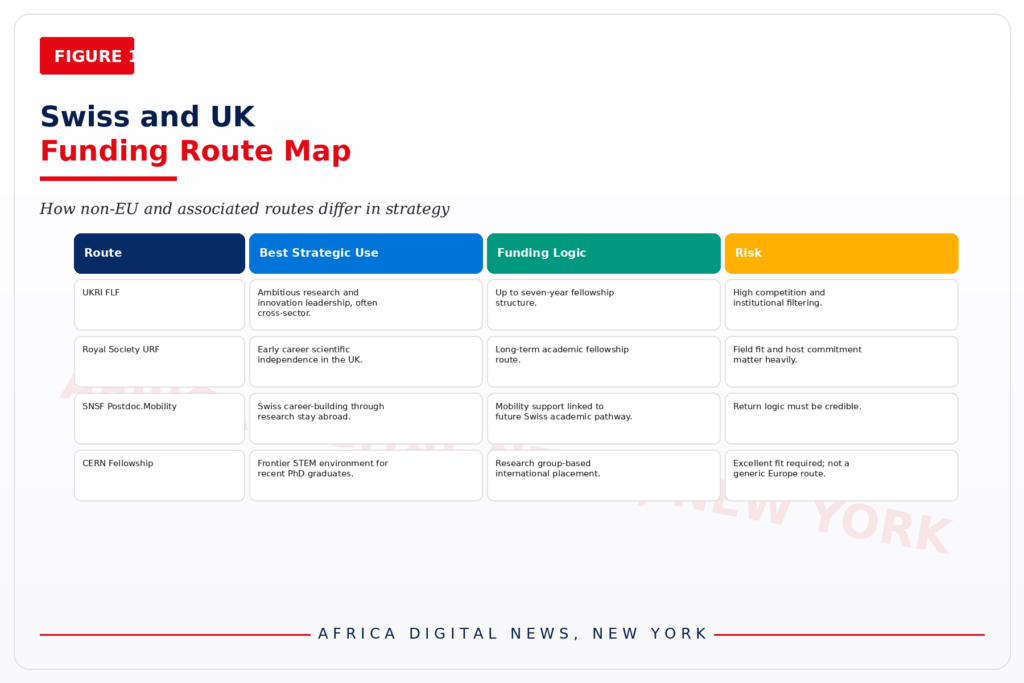The width and height of the screenshot is (1024, 683).
Task: Select the excellent fit required cell
Action: click(x=841, y=475)
